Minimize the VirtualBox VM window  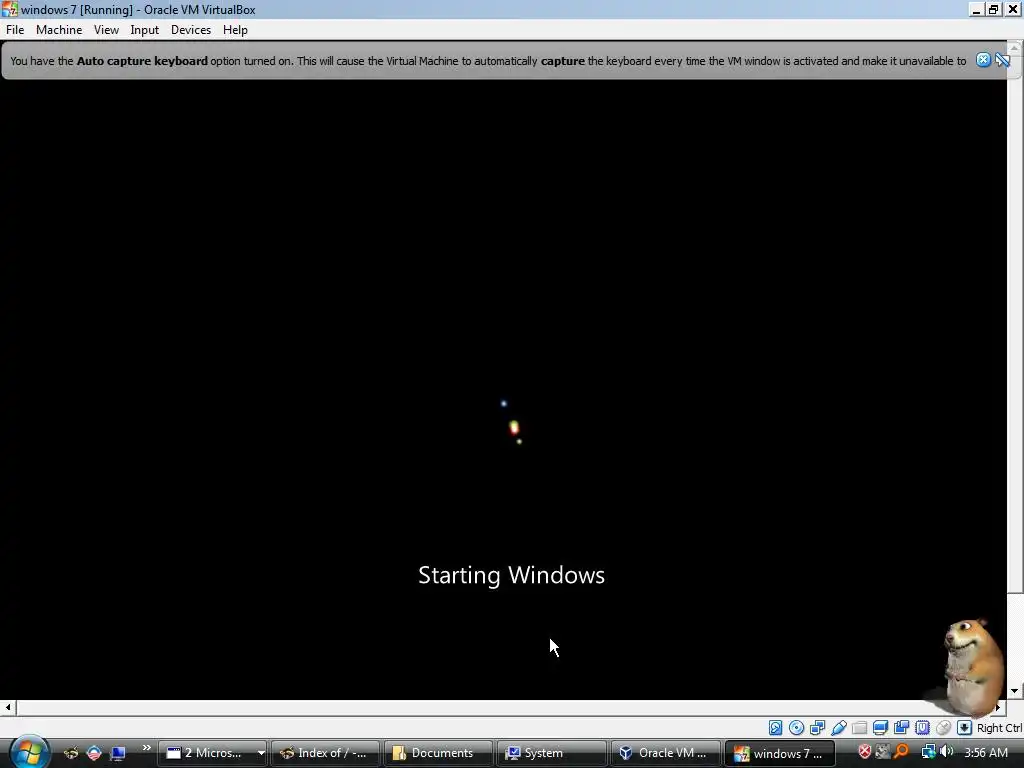pos(976,9)
